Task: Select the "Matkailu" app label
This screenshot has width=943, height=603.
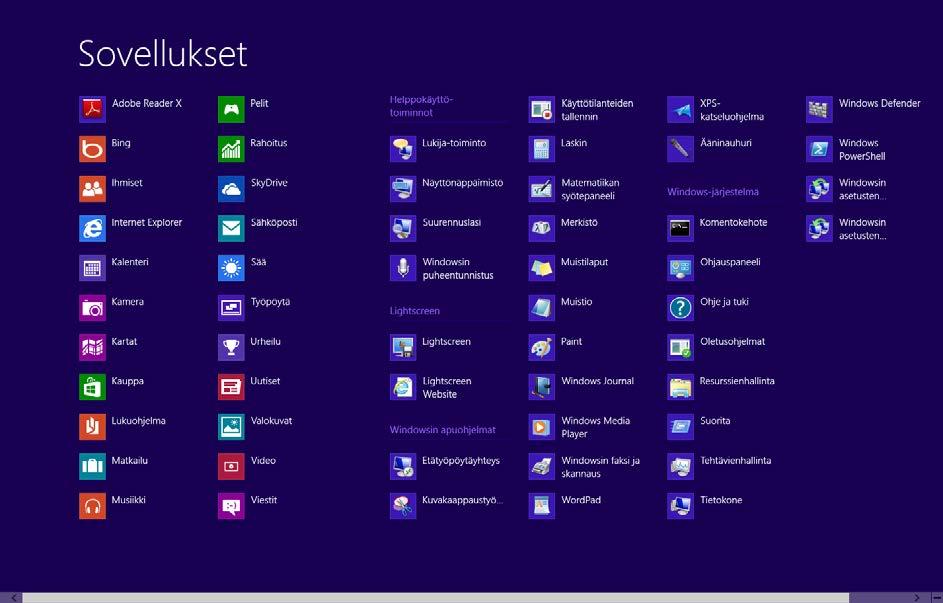Action: [129, 461]
